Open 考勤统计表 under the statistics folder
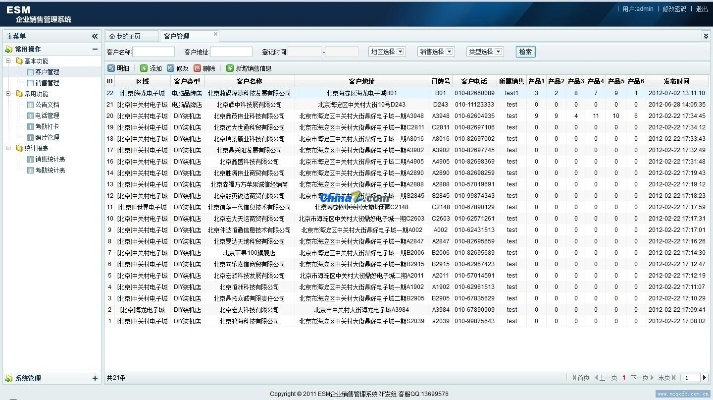Screen dimensions: 713x400 pyautogui.click(x=50, y=170)
